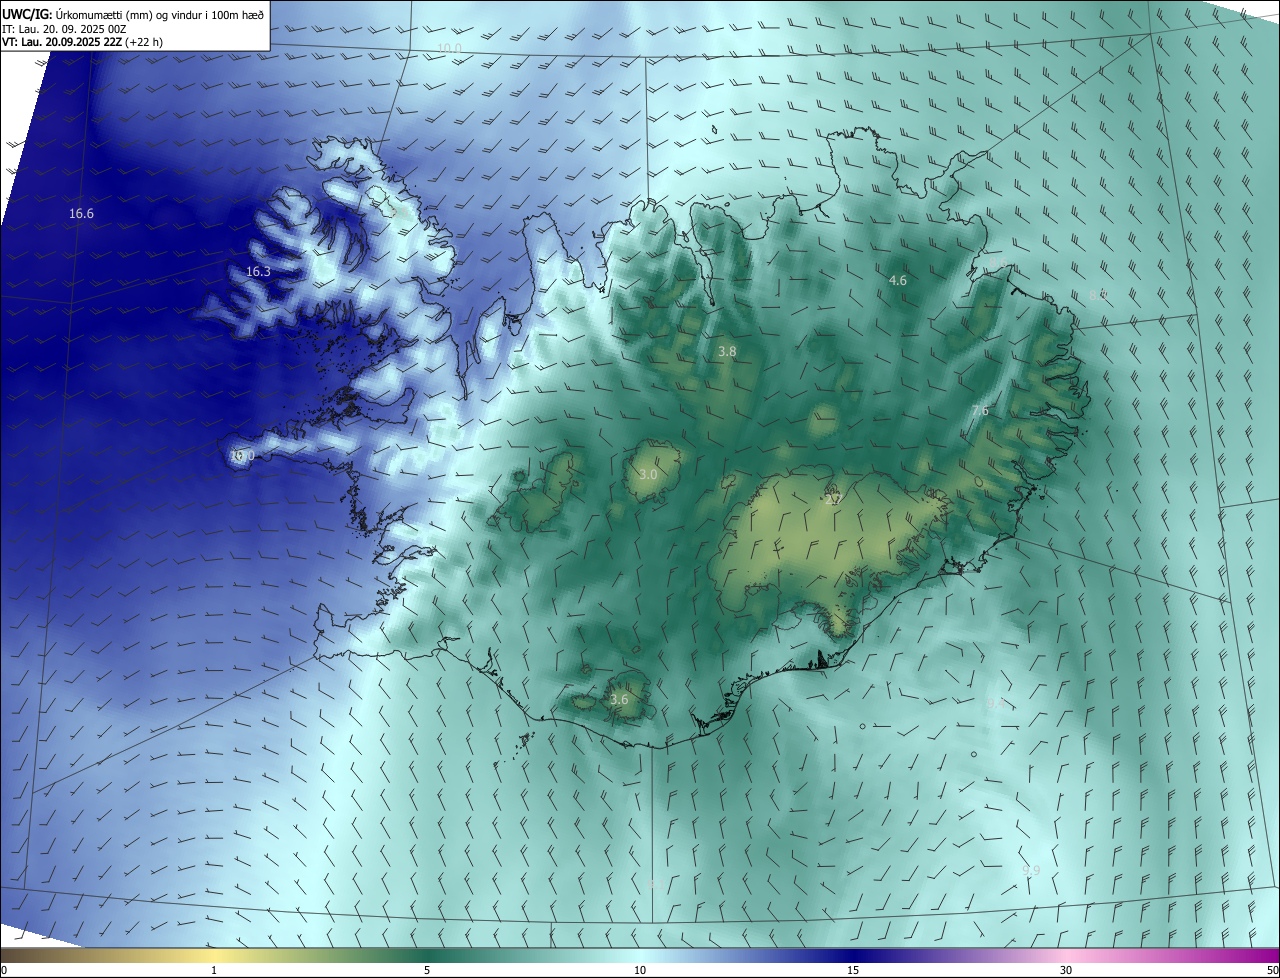The image size is (1280, 978).
Task: Click the colorbar tick label 0
Action: click(3, 971)
